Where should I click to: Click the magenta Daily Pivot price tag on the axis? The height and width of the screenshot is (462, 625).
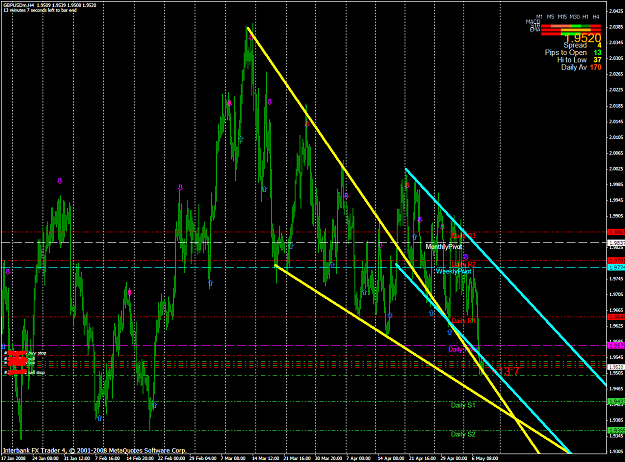pos(616,346)
